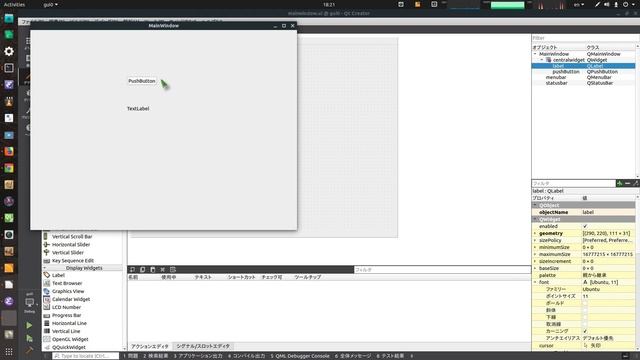
Task: Open the Activities overview in top bar
Action: pyautogui.click(x=14, y=4)
